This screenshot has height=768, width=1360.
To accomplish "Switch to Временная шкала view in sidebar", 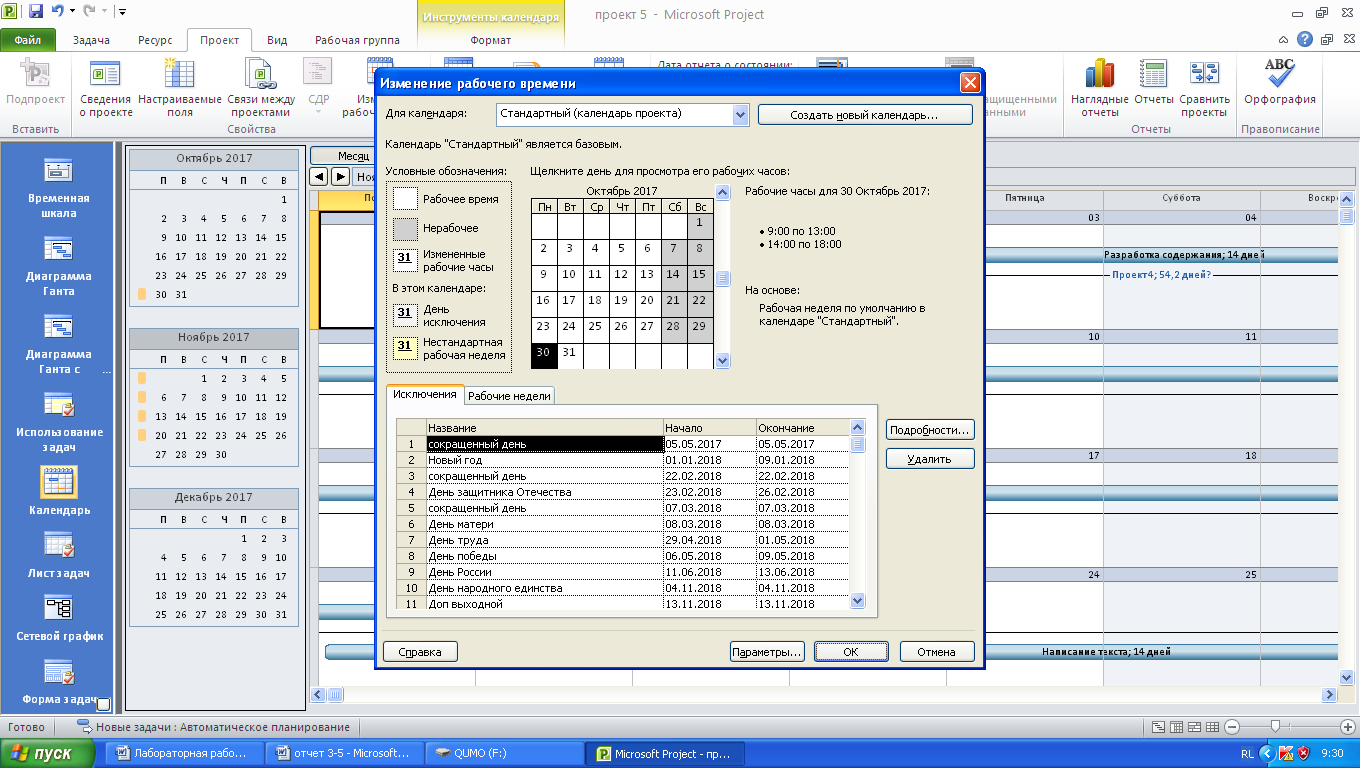I will [59, 188].
